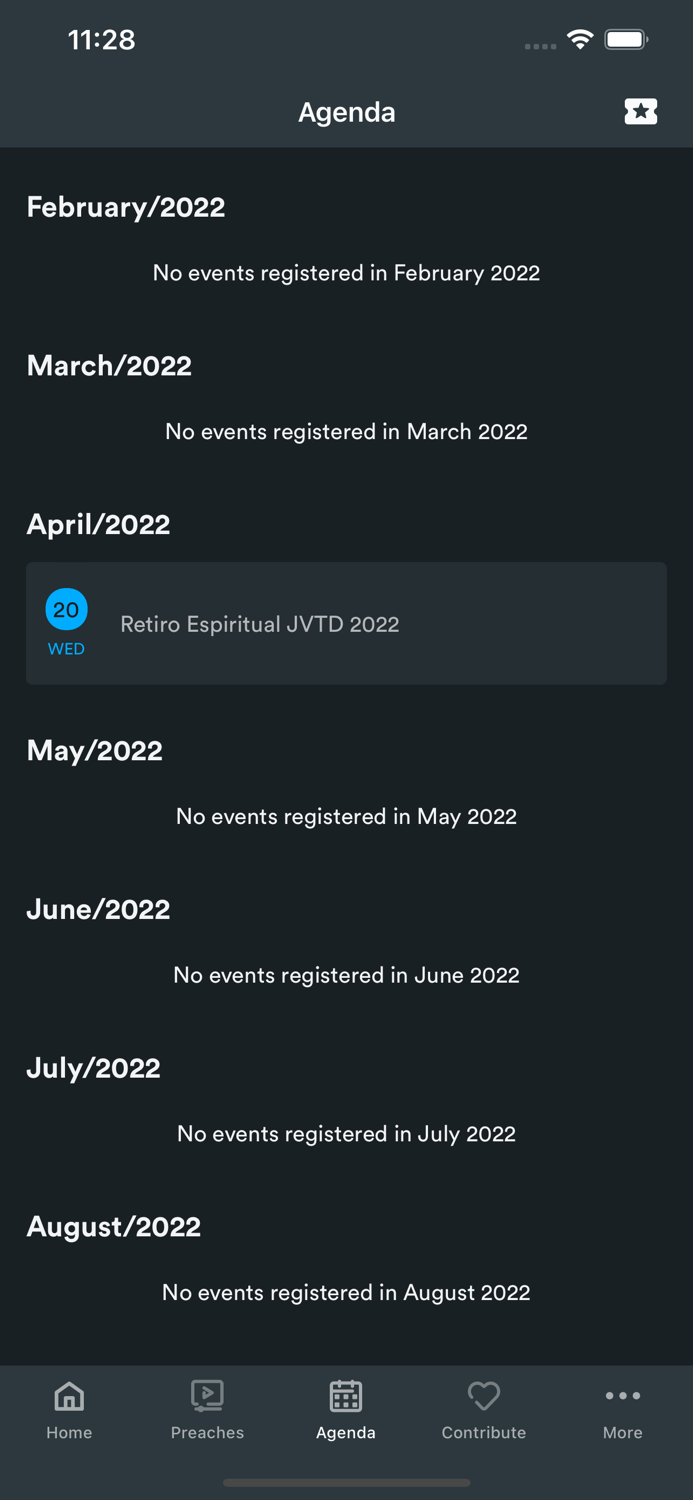Switch to the Preaches tab label
693x1500 pixels.
207,1433
